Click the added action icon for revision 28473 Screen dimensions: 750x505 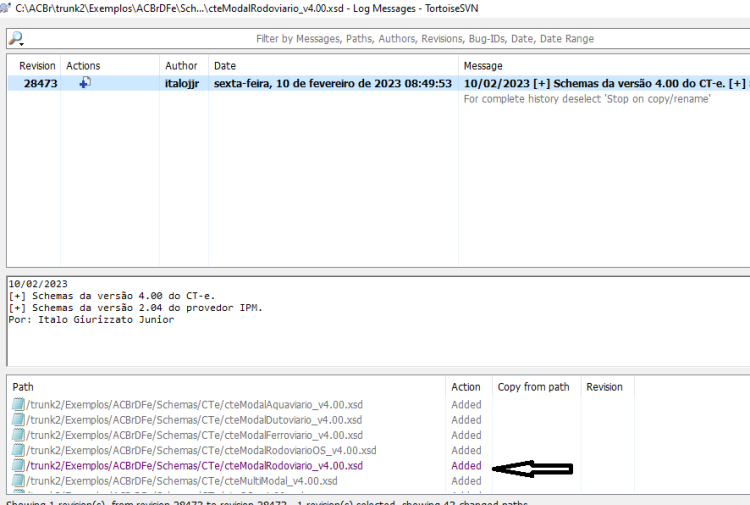click(85, 83)
